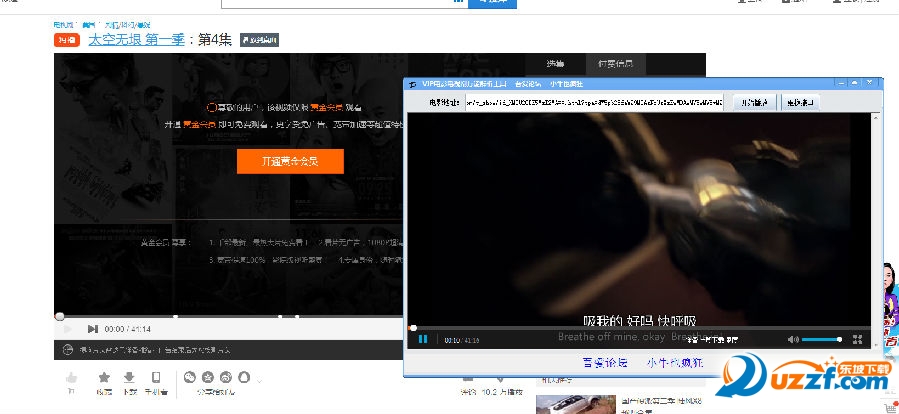The width and height of the screenshot is (899, 414).
Task: Click the dark badge after 第4集
Action: click(x=259, y=40)
